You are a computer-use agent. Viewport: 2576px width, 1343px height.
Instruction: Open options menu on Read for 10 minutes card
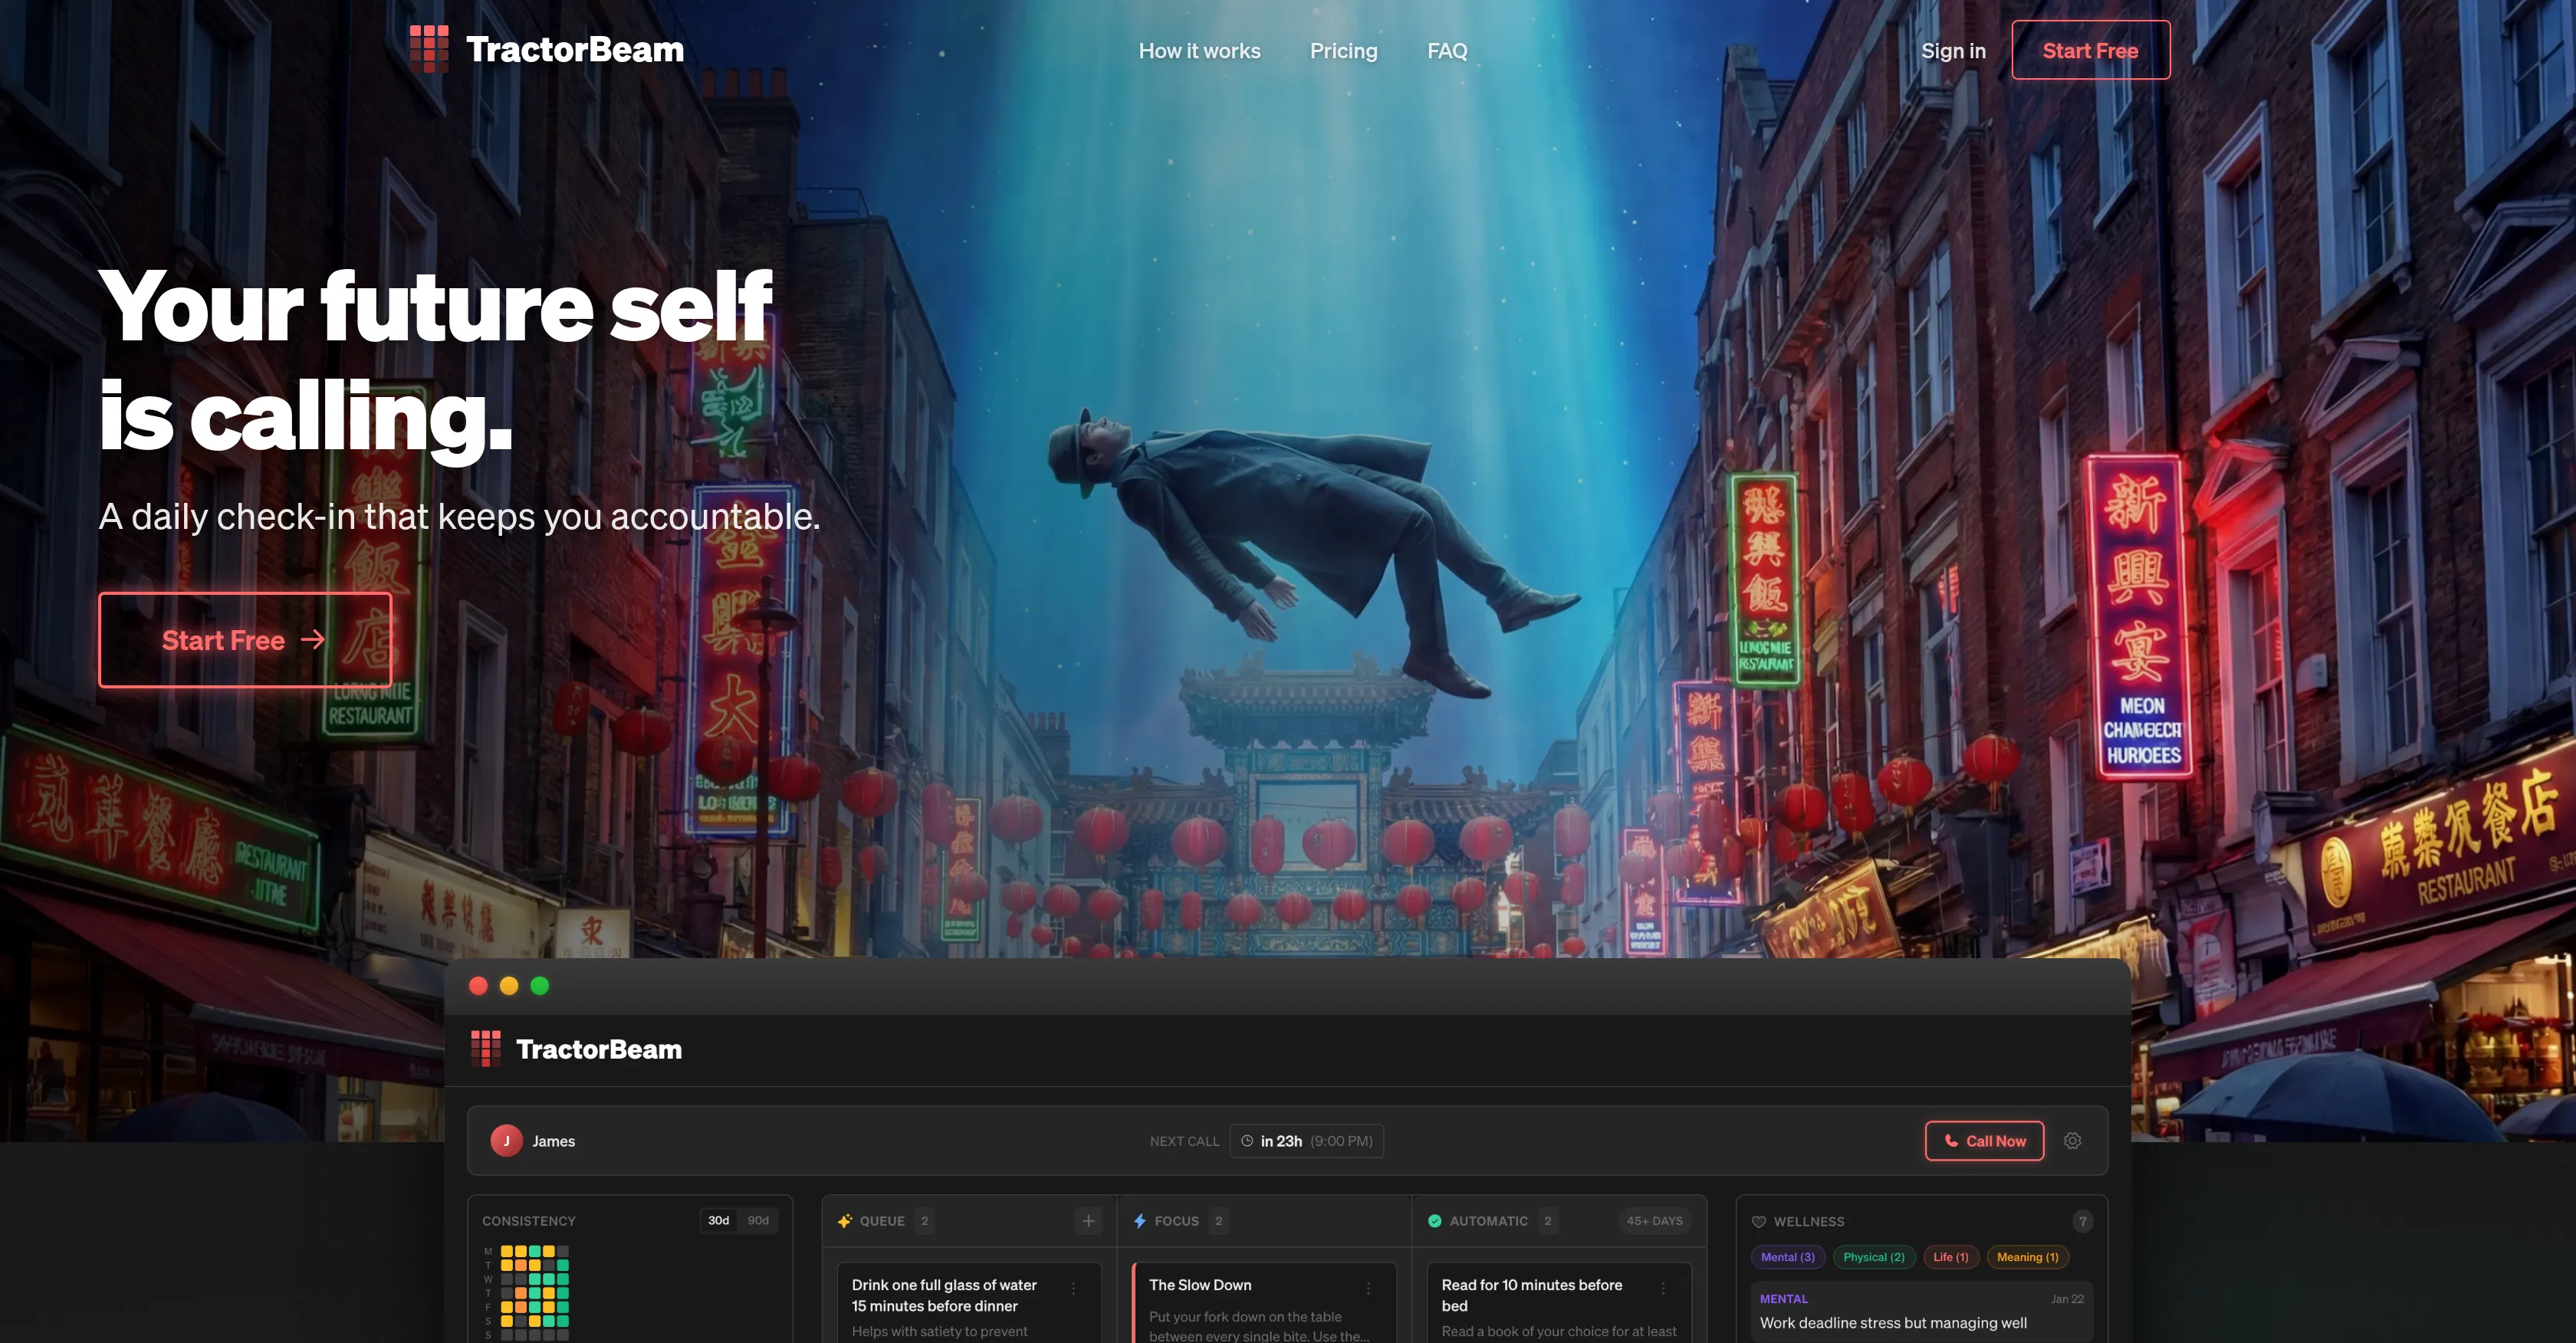tap(1663, 1289)
